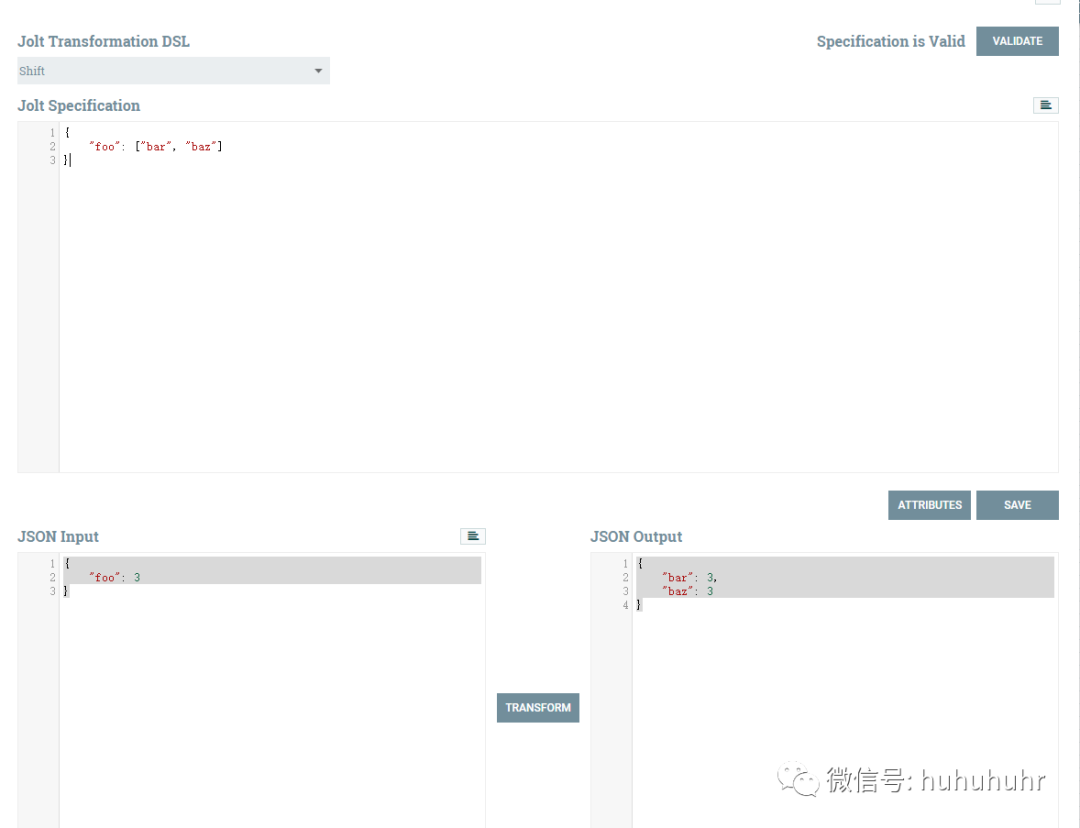
Task: Click the Jolt Specification heading
Action: (79, 105)
